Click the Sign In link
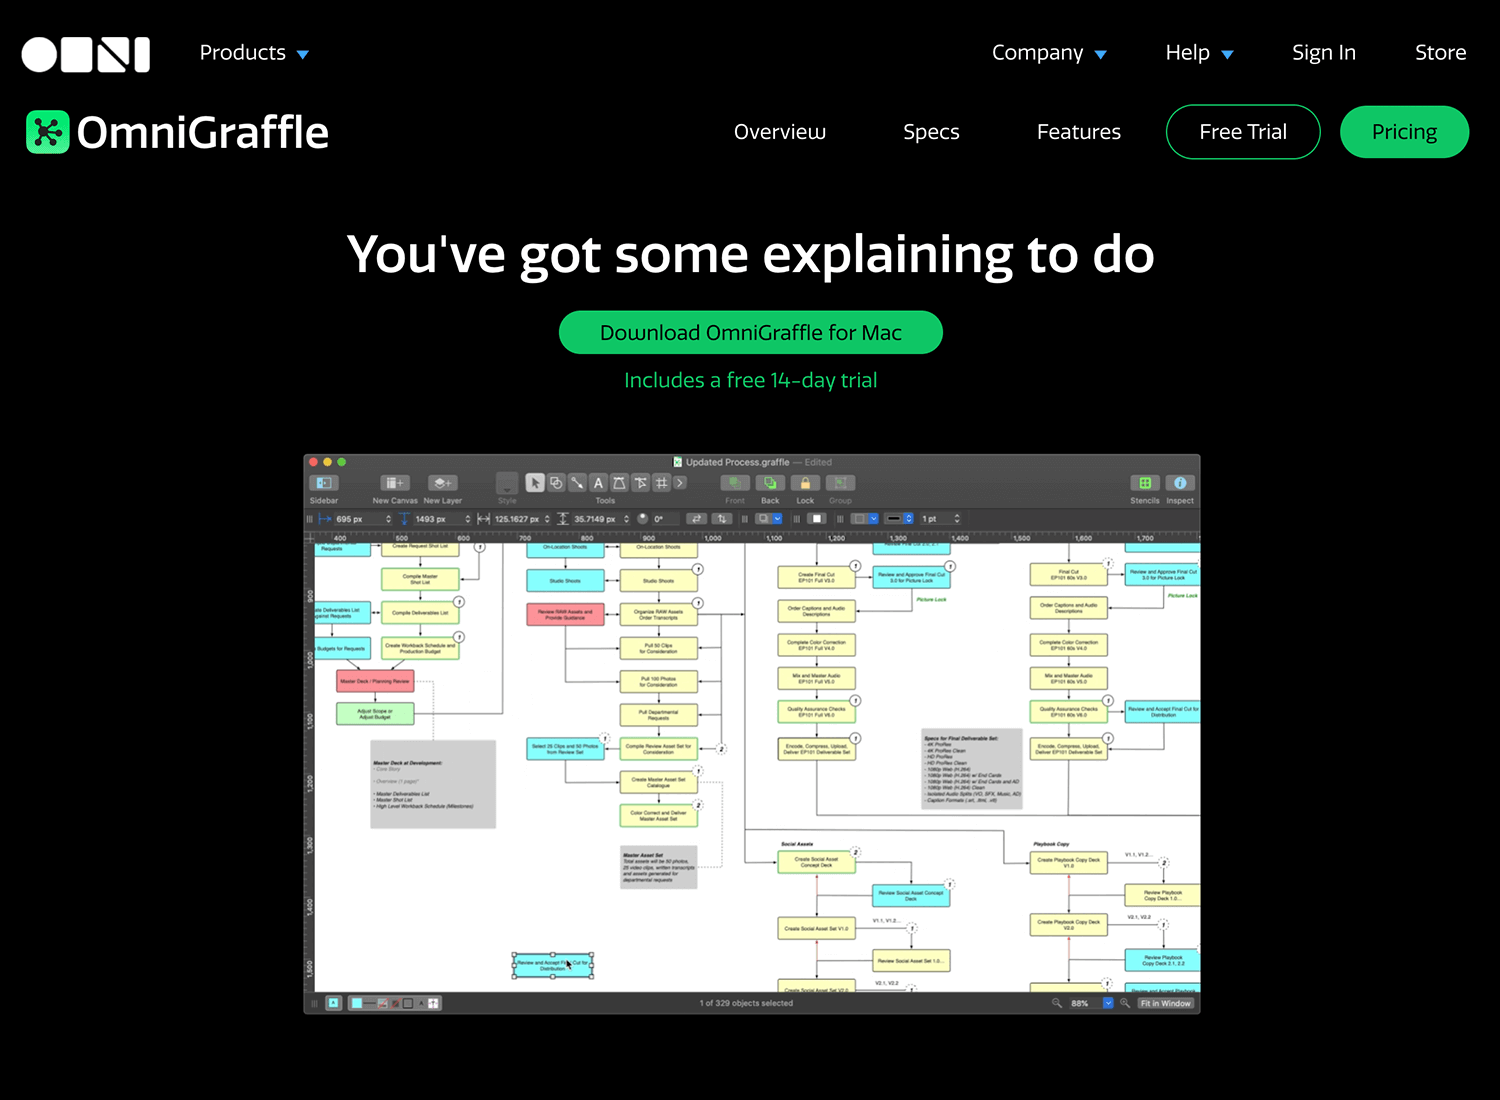The width and height of the screenshot is (1500, 1100). (x=1323, y=53)
